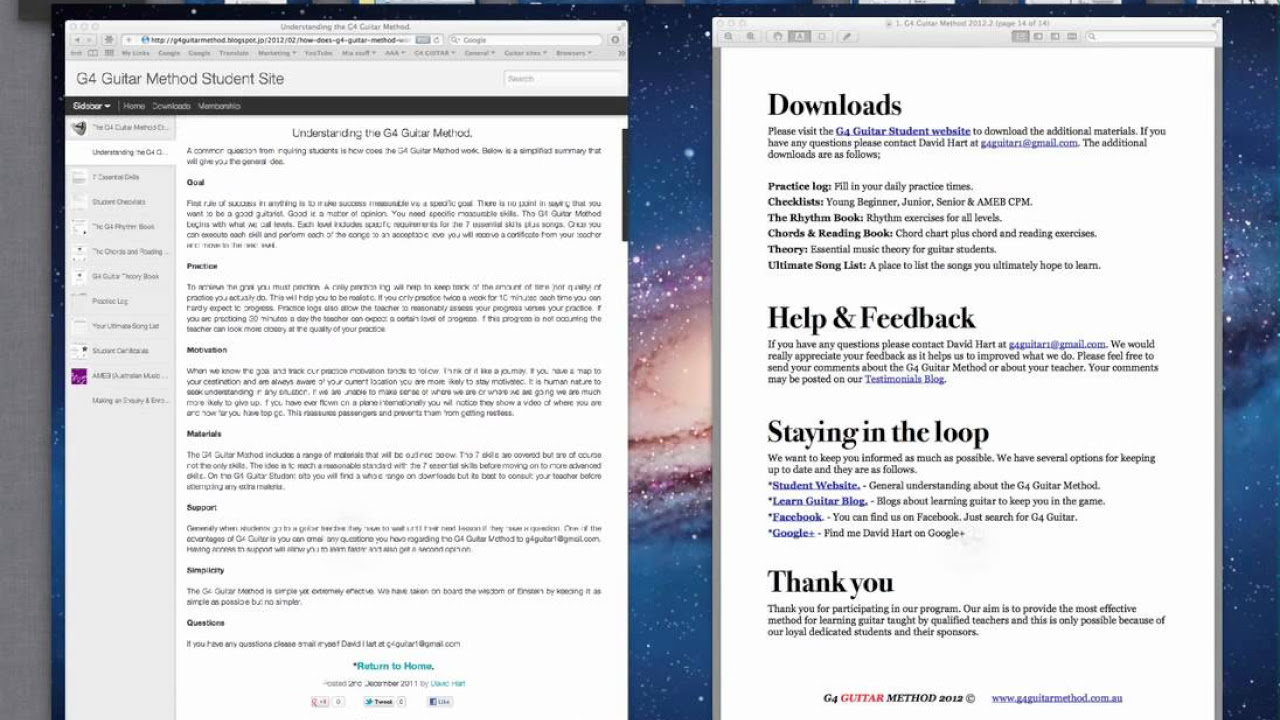Open the Memberships page in site navigation
The height and width of the screenshot is (720, 1280).
[219, 106]
